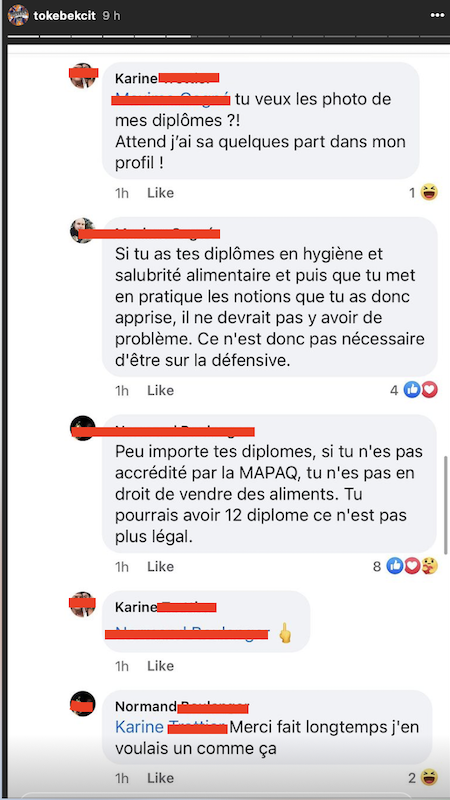Click the care hug reaction on the MAPAQ comment
450x800 pixels.
click(x=429, y=566)
